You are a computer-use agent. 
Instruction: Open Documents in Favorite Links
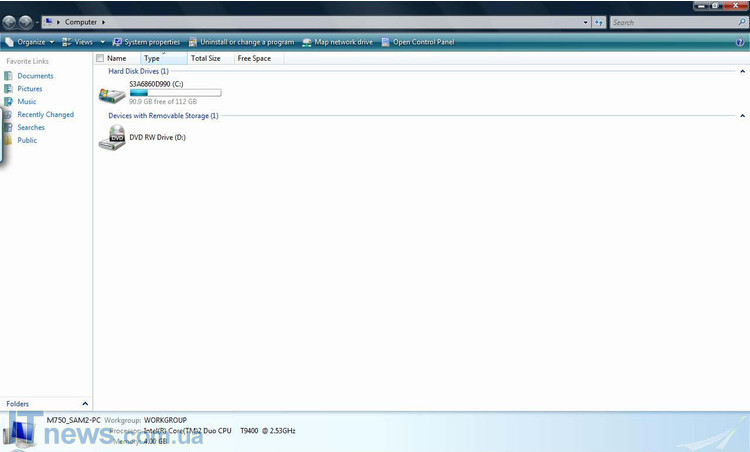(35, 76)
